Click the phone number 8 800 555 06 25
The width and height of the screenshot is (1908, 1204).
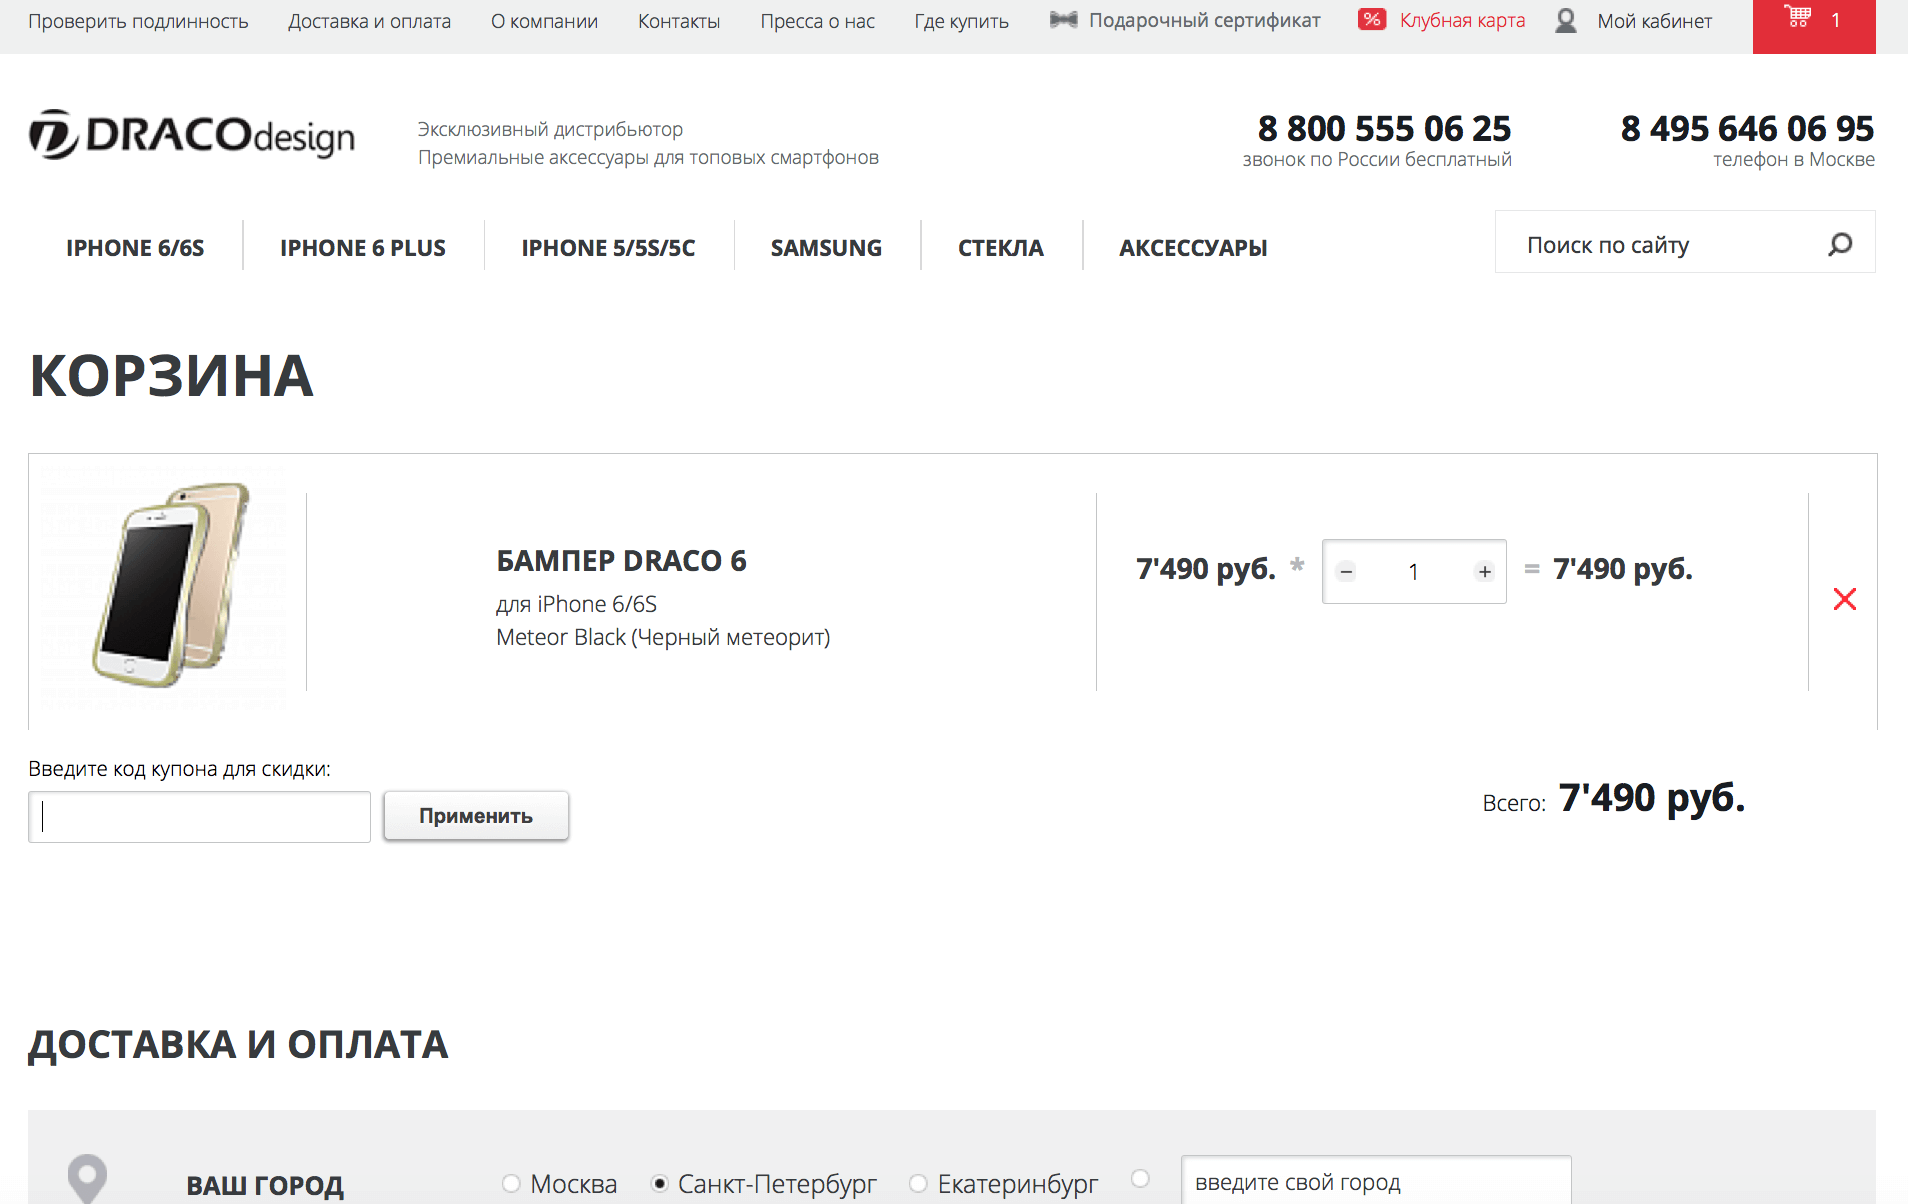[1384, 129]
